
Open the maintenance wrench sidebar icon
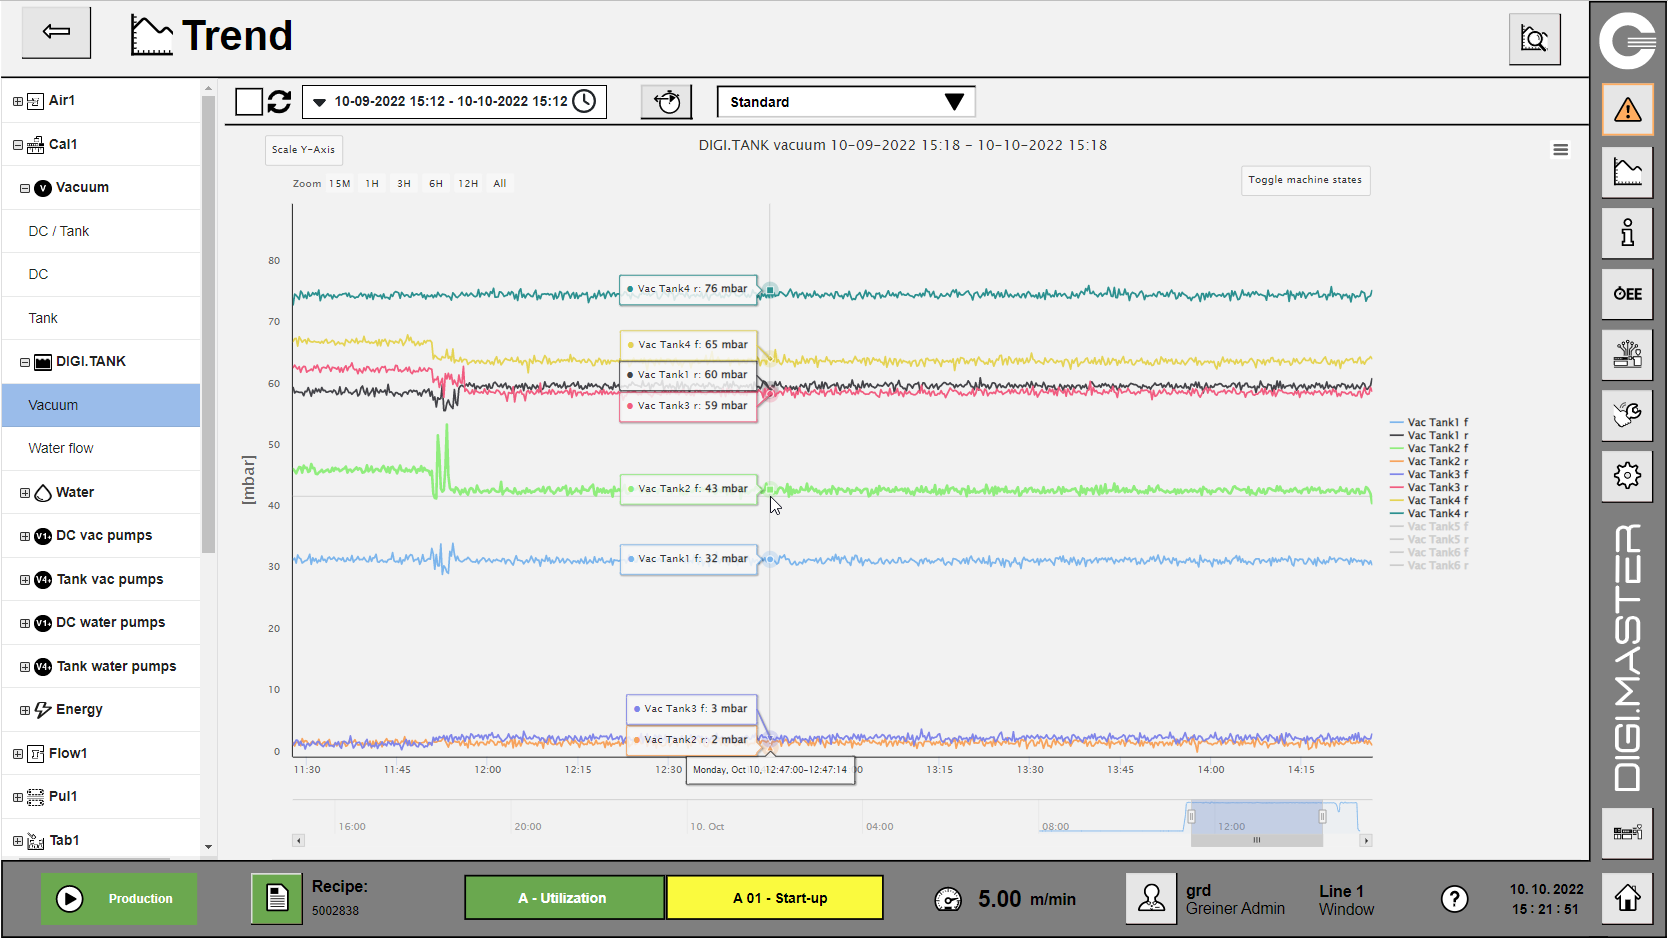click(x=1627, y=414)
